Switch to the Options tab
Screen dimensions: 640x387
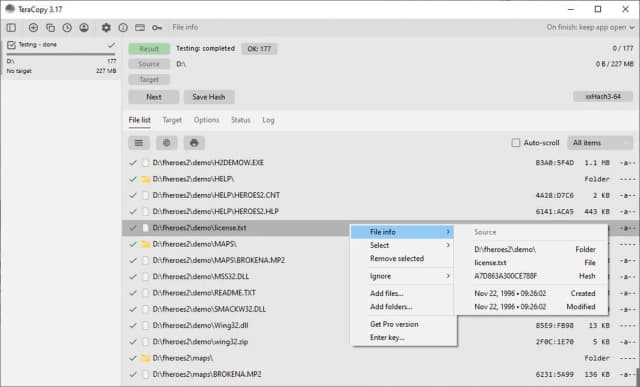(x=206, y=120)
